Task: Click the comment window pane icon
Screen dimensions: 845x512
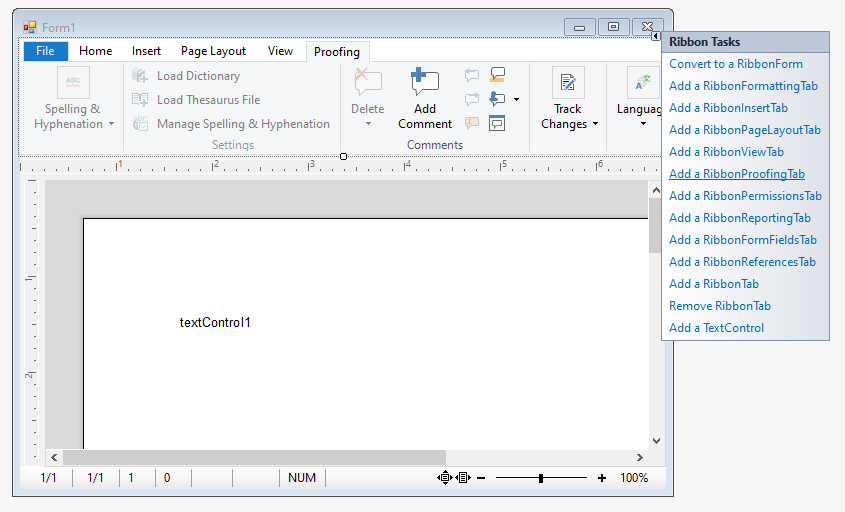Action: [497, 123]
